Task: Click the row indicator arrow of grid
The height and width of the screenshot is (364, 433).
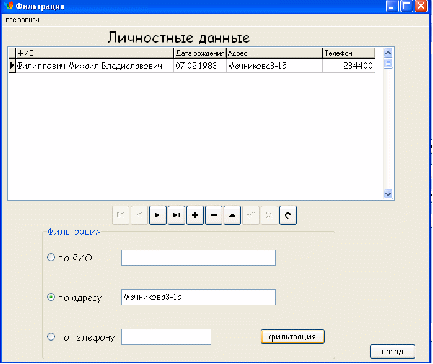Action: [x=12, y=66]
